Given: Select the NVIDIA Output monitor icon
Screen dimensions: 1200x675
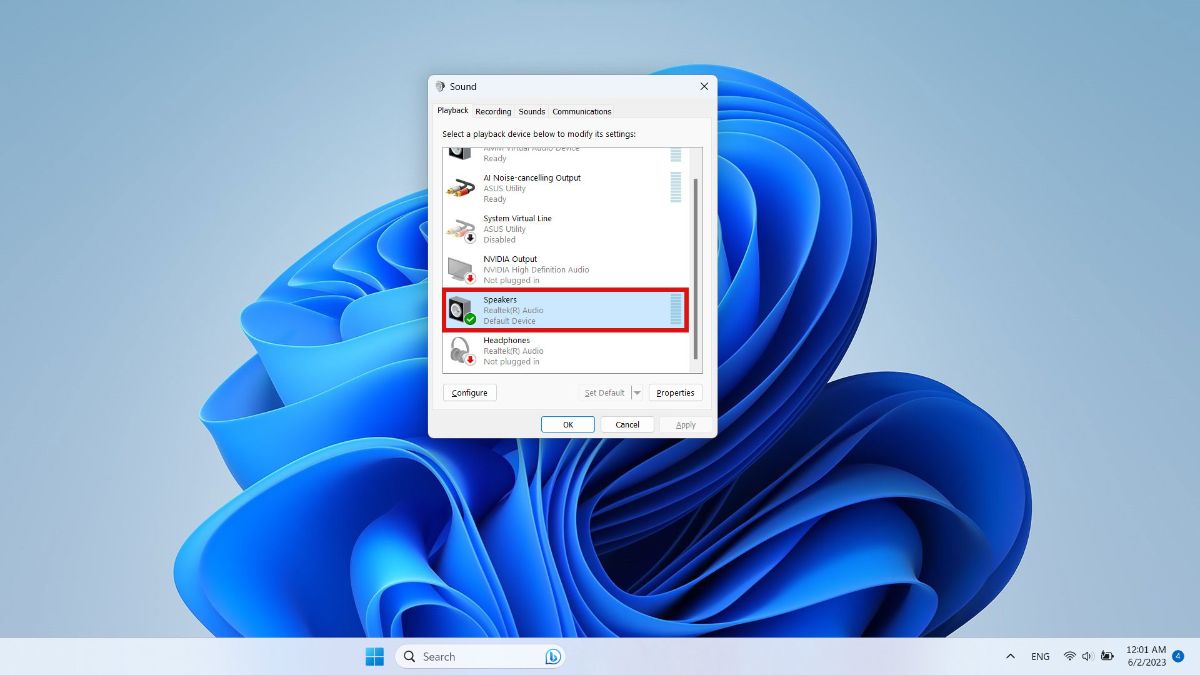Looking at the screenshot, I should point(460,269).
